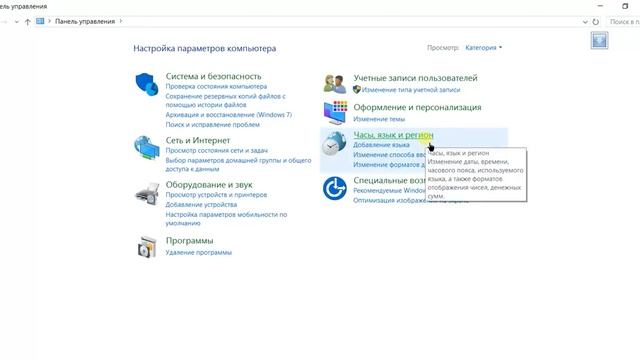This screenshot has width=640, height=360.
Task: Expand chevron before Панель управления breadcrumb
Action: [x=49, y=21]
